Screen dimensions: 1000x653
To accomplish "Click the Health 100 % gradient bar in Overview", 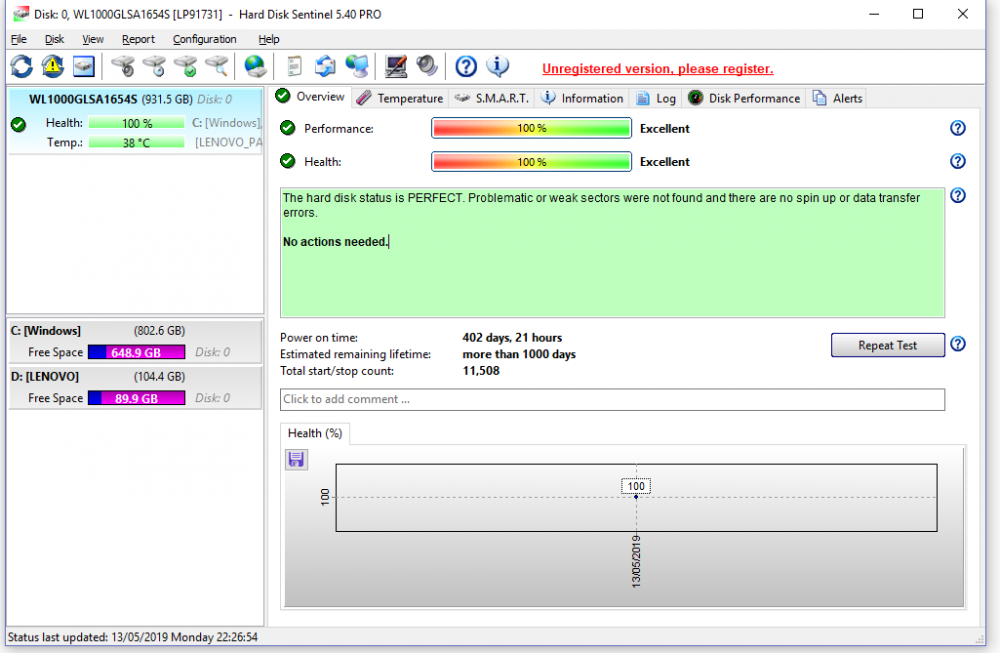I will 531,162.
